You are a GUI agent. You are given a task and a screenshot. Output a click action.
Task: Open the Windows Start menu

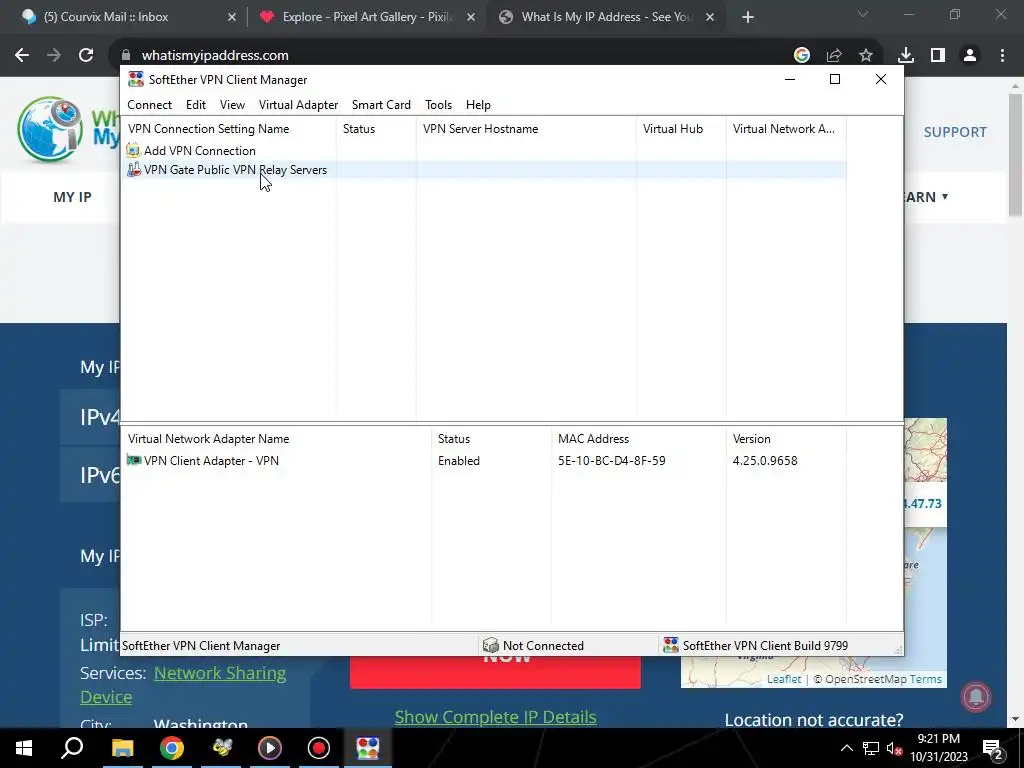24,748
